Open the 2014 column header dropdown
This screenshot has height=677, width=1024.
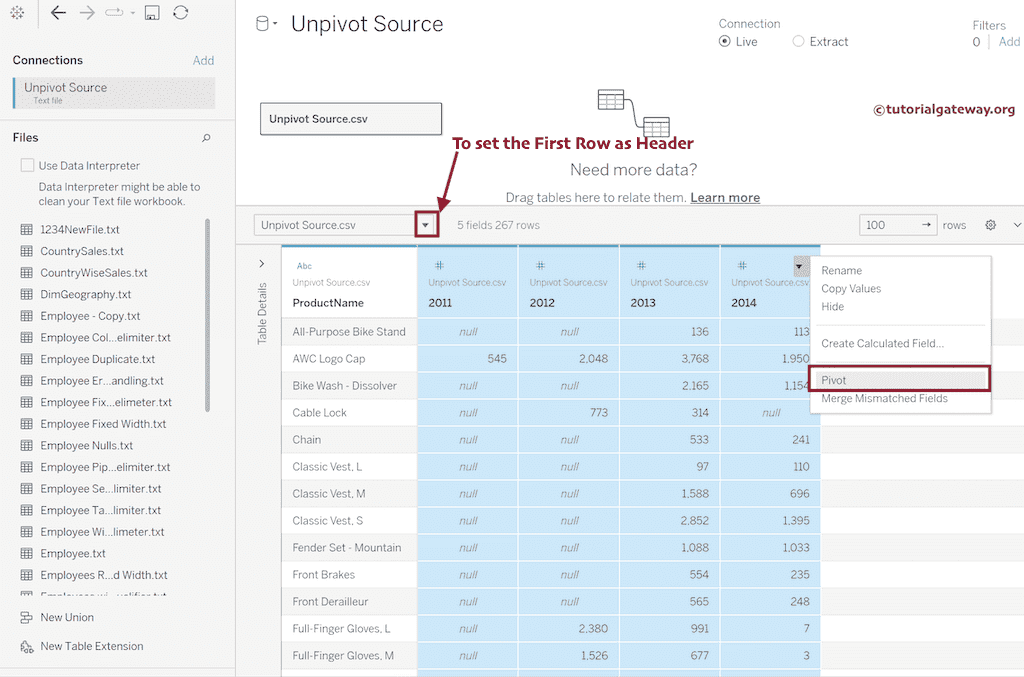800,265
